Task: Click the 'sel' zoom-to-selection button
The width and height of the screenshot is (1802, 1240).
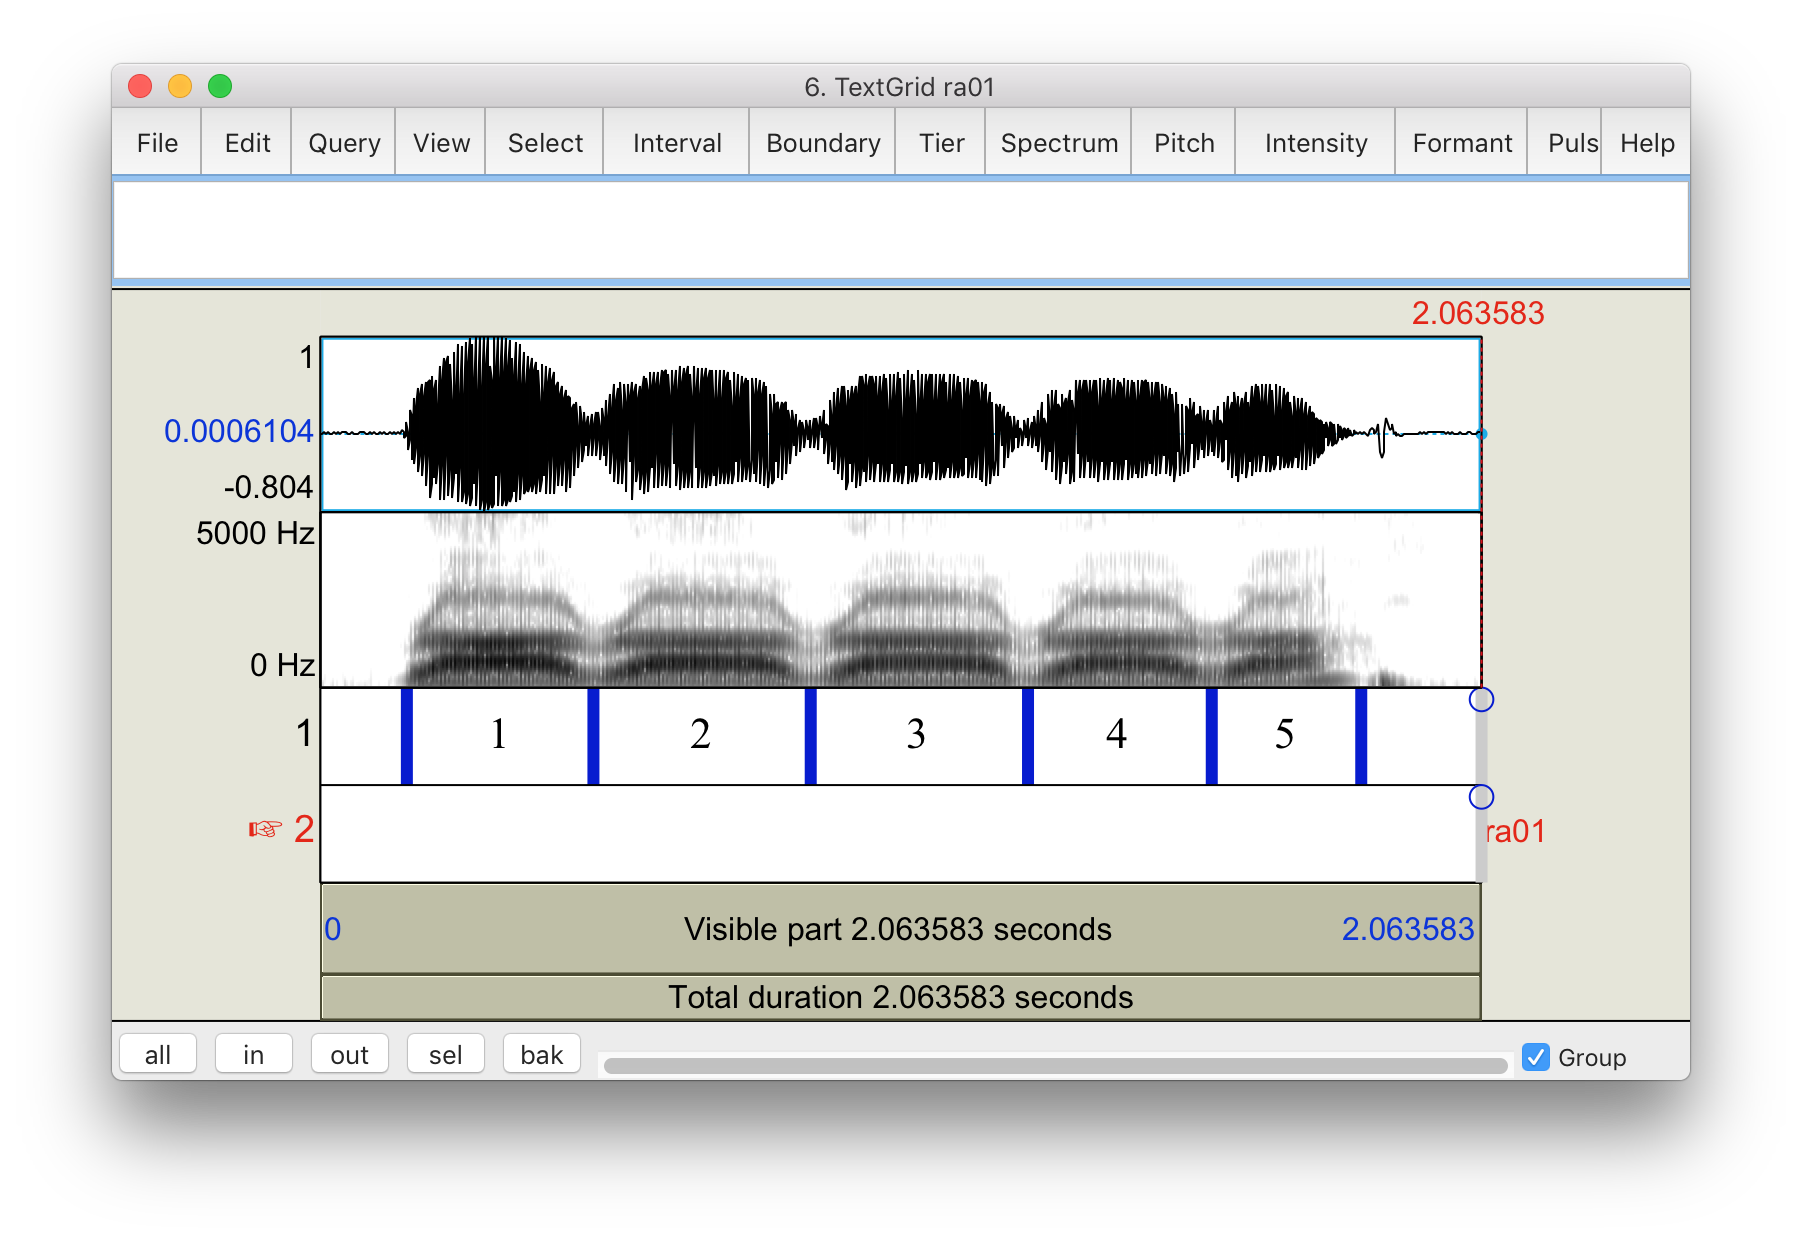Action: point(446,1054)
